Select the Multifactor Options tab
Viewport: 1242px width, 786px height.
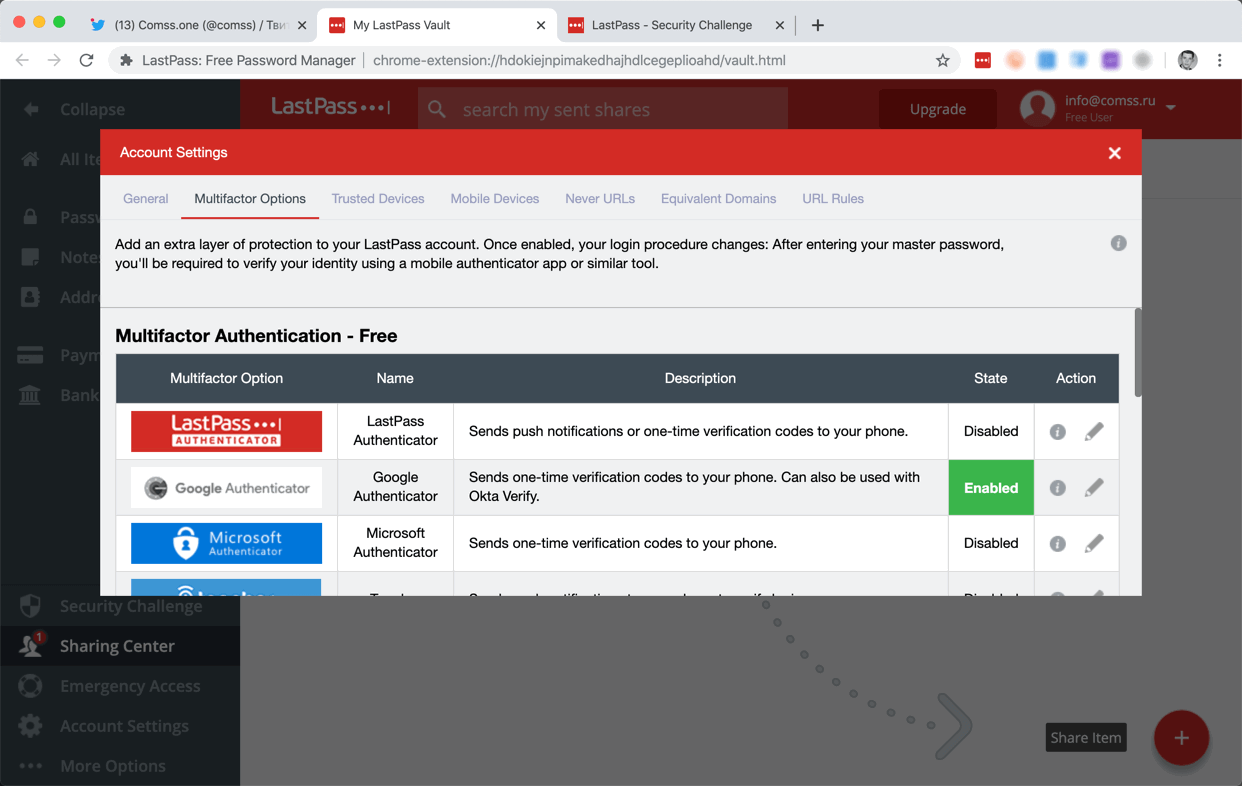click(x=250, y=199)
